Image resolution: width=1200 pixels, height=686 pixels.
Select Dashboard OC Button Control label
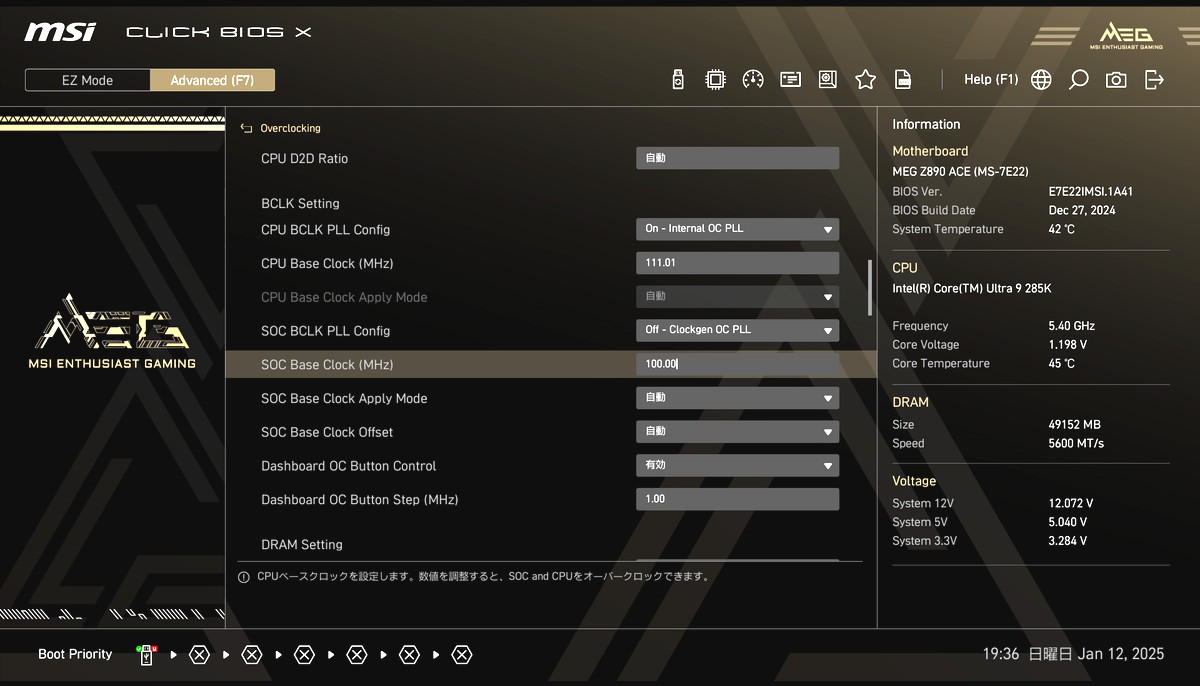pos(349,466)
